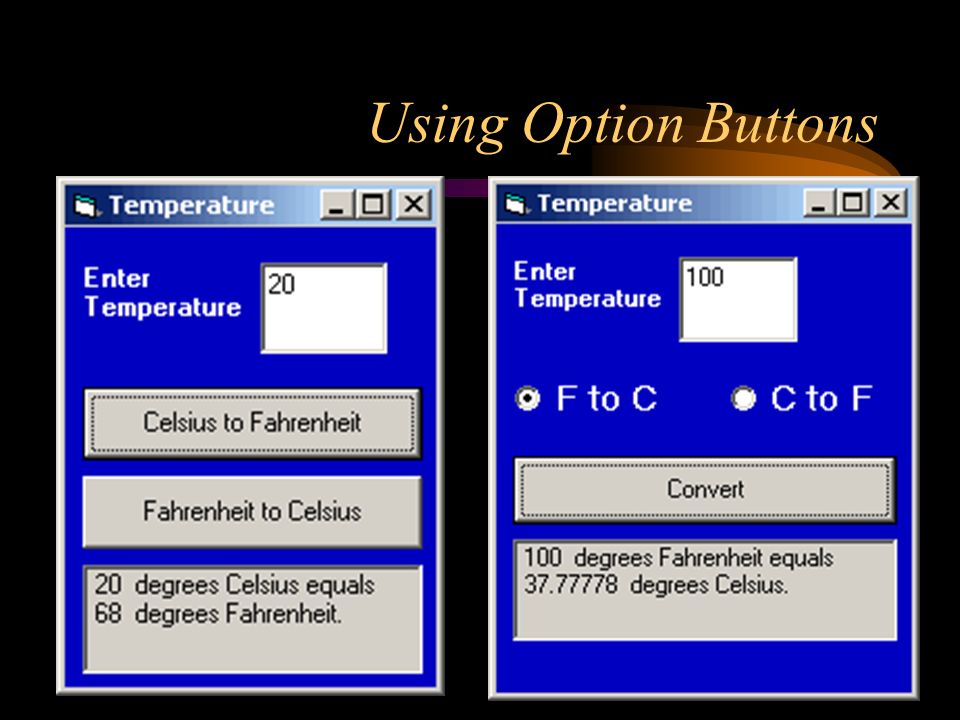The height and width of the screenshot is (720, 960).
Task: Click the right Temperature window's title bar icon
Action: tap(517, 203)
